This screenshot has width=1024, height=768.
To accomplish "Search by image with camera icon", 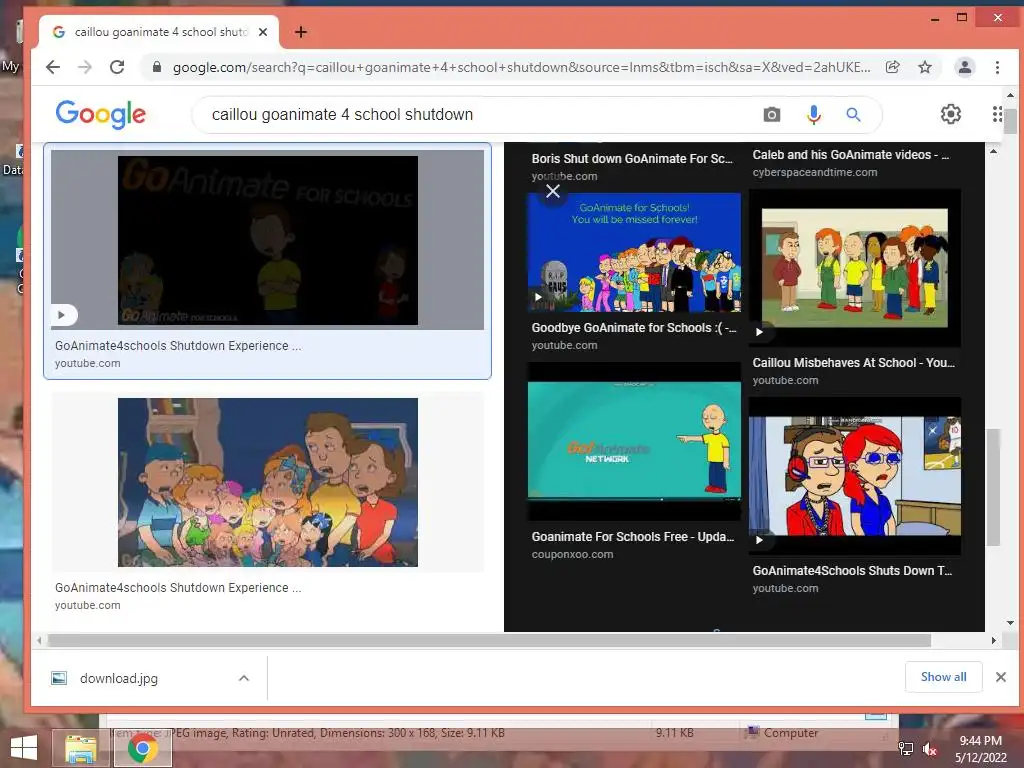I will tap(771, 115).
